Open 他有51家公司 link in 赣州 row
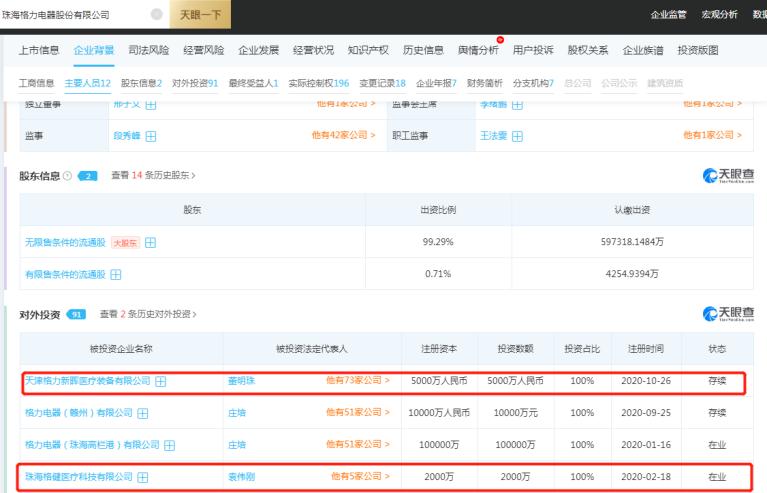Image resolution: width=767 pixels, height=493 pixels. pyautogui.click(x=358, y=412)
